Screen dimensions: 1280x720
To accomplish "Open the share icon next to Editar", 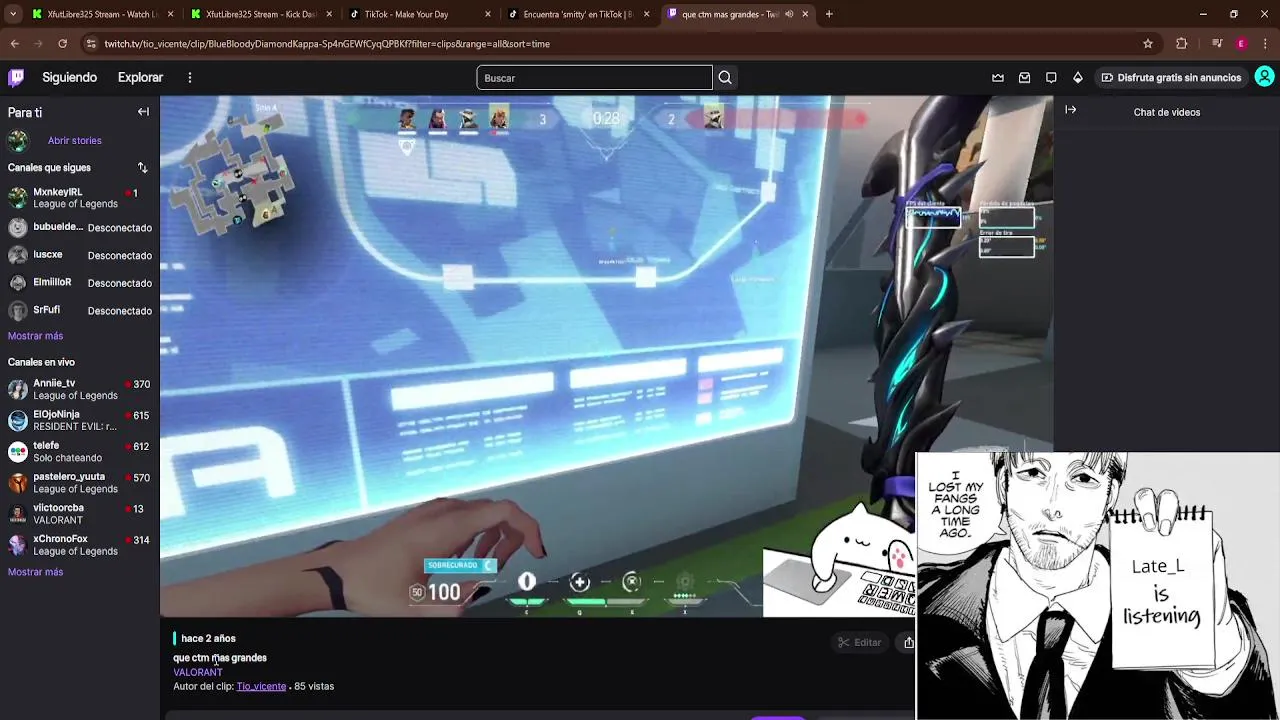I will click(908, 642).
